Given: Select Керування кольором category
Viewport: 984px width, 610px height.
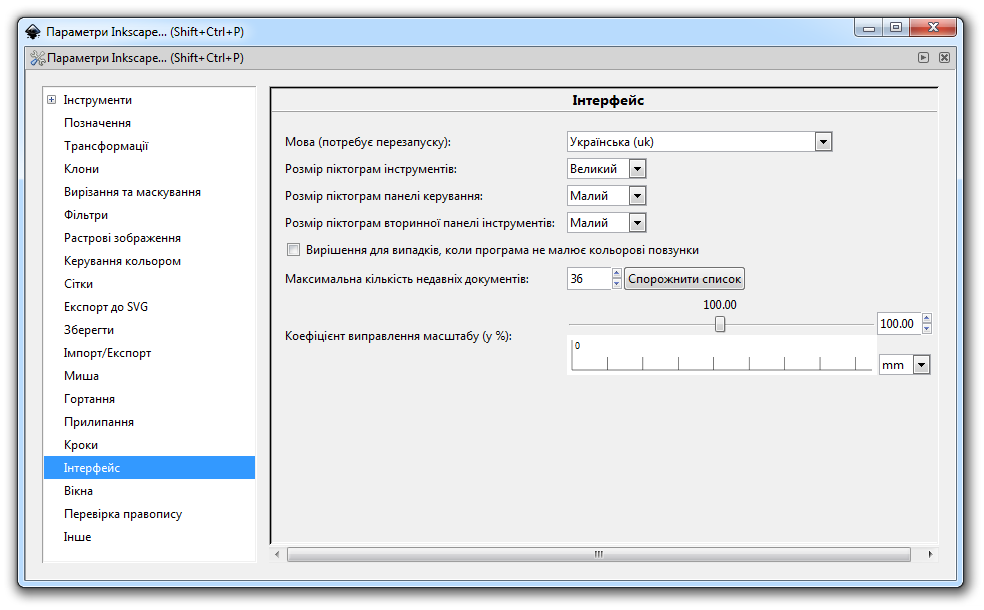Looking at the screenshot, I should 122,261.
